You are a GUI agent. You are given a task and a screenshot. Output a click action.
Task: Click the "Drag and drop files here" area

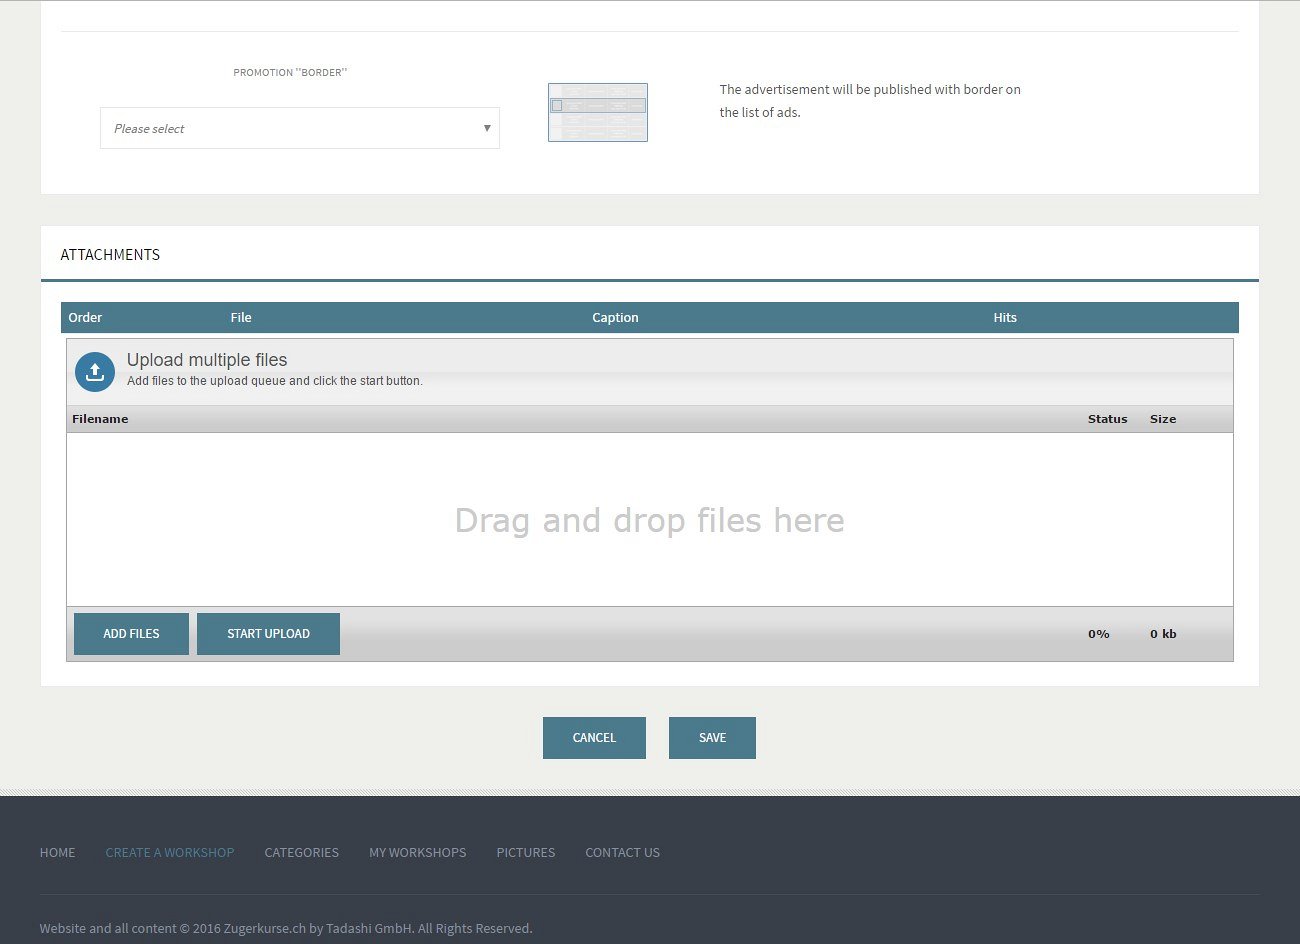[650, 520]
